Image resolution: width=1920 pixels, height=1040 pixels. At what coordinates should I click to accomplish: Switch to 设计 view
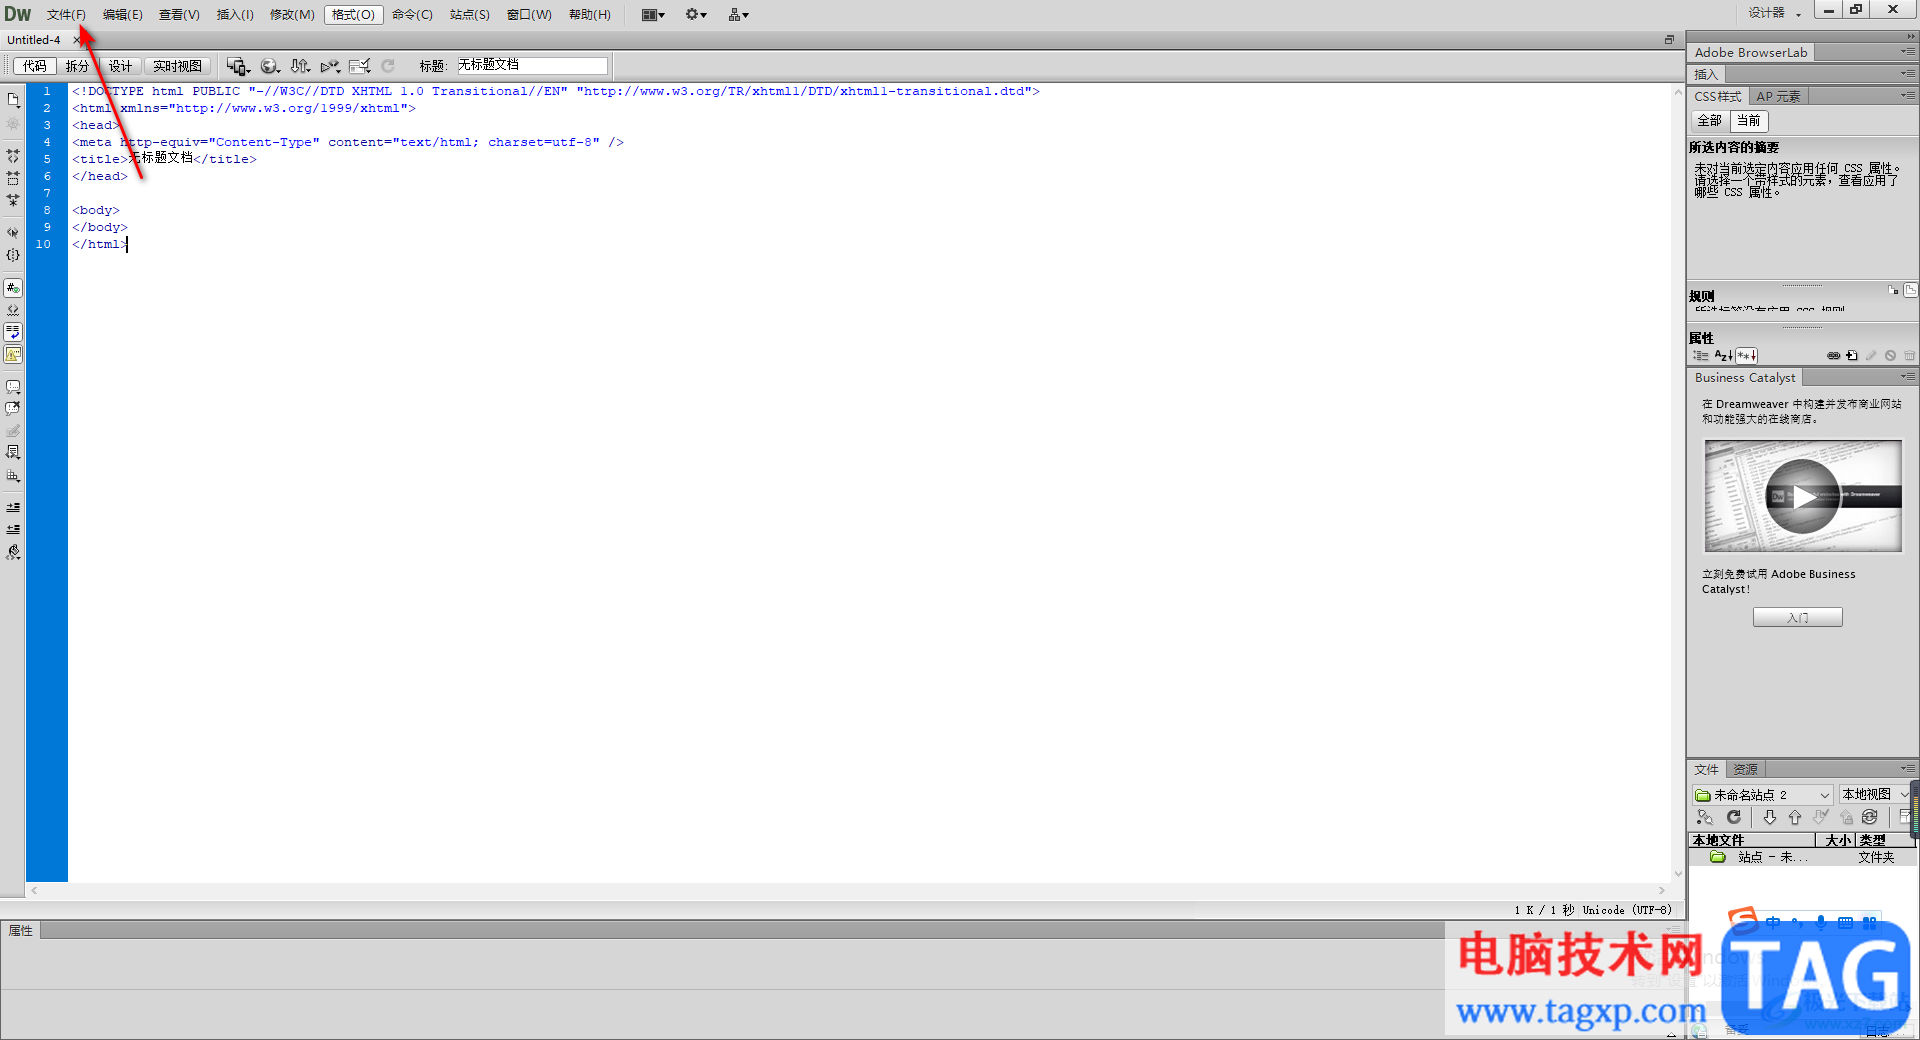[120, 66]
